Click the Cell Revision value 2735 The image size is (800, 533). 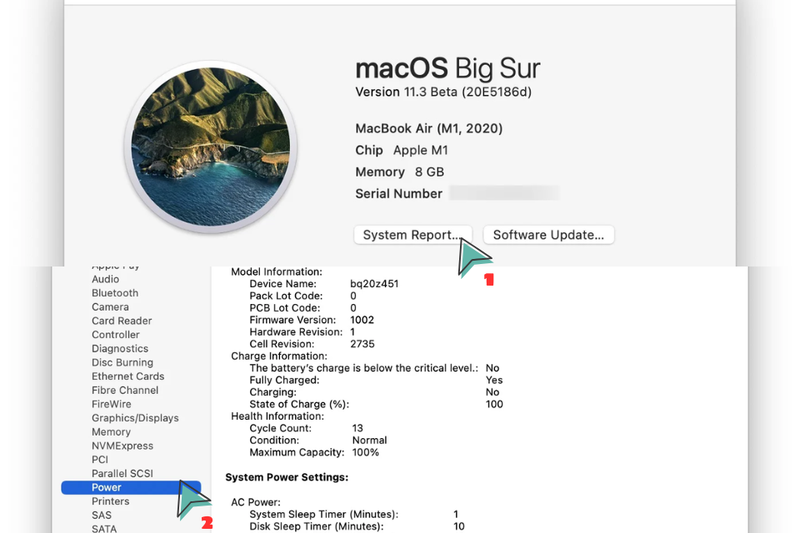[x=362, y=344]
